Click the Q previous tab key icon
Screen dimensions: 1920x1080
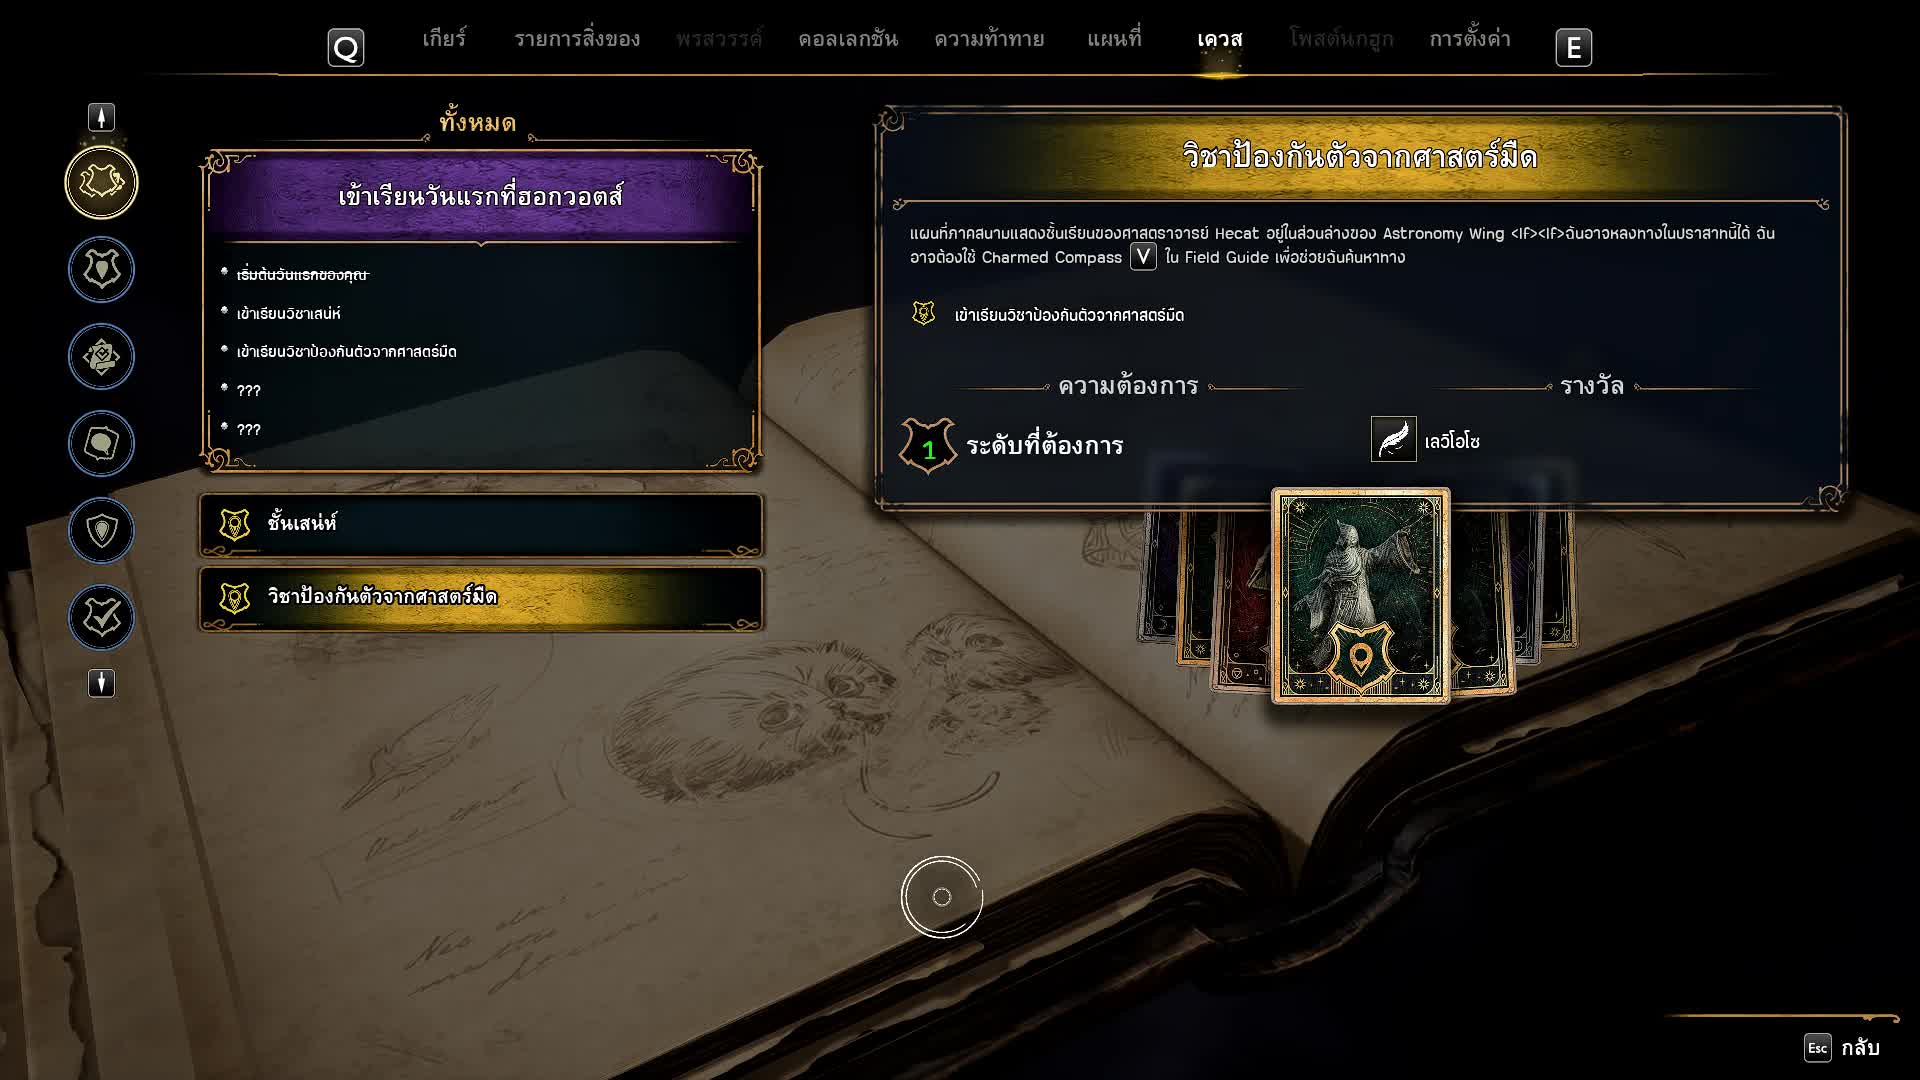coord(346,47)
